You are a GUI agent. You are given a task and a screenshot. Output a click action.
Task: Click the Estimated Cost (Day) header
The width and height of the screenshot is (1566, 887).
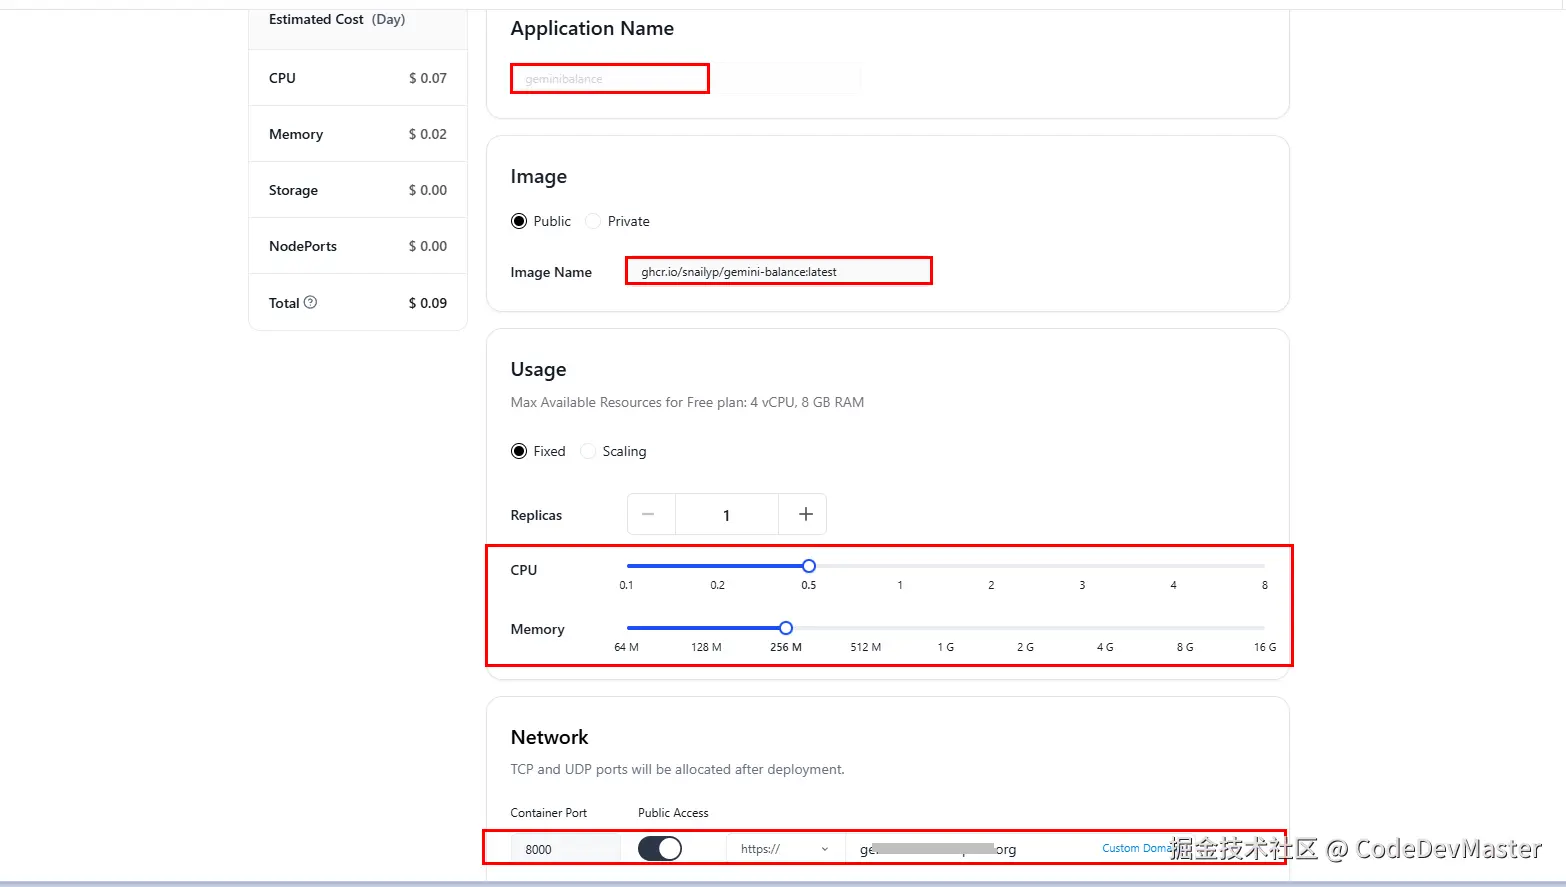point(337,19)
